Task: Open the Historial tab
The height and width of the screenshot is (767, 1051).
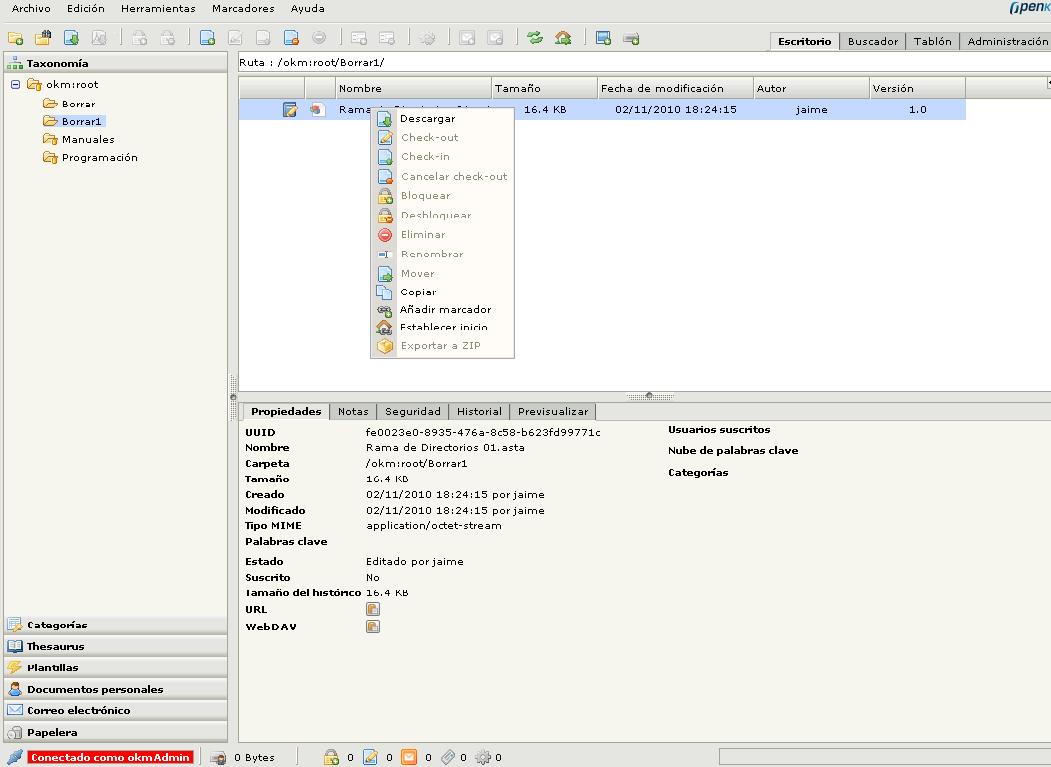Action: pyautogui.click(x=479, y=412)
